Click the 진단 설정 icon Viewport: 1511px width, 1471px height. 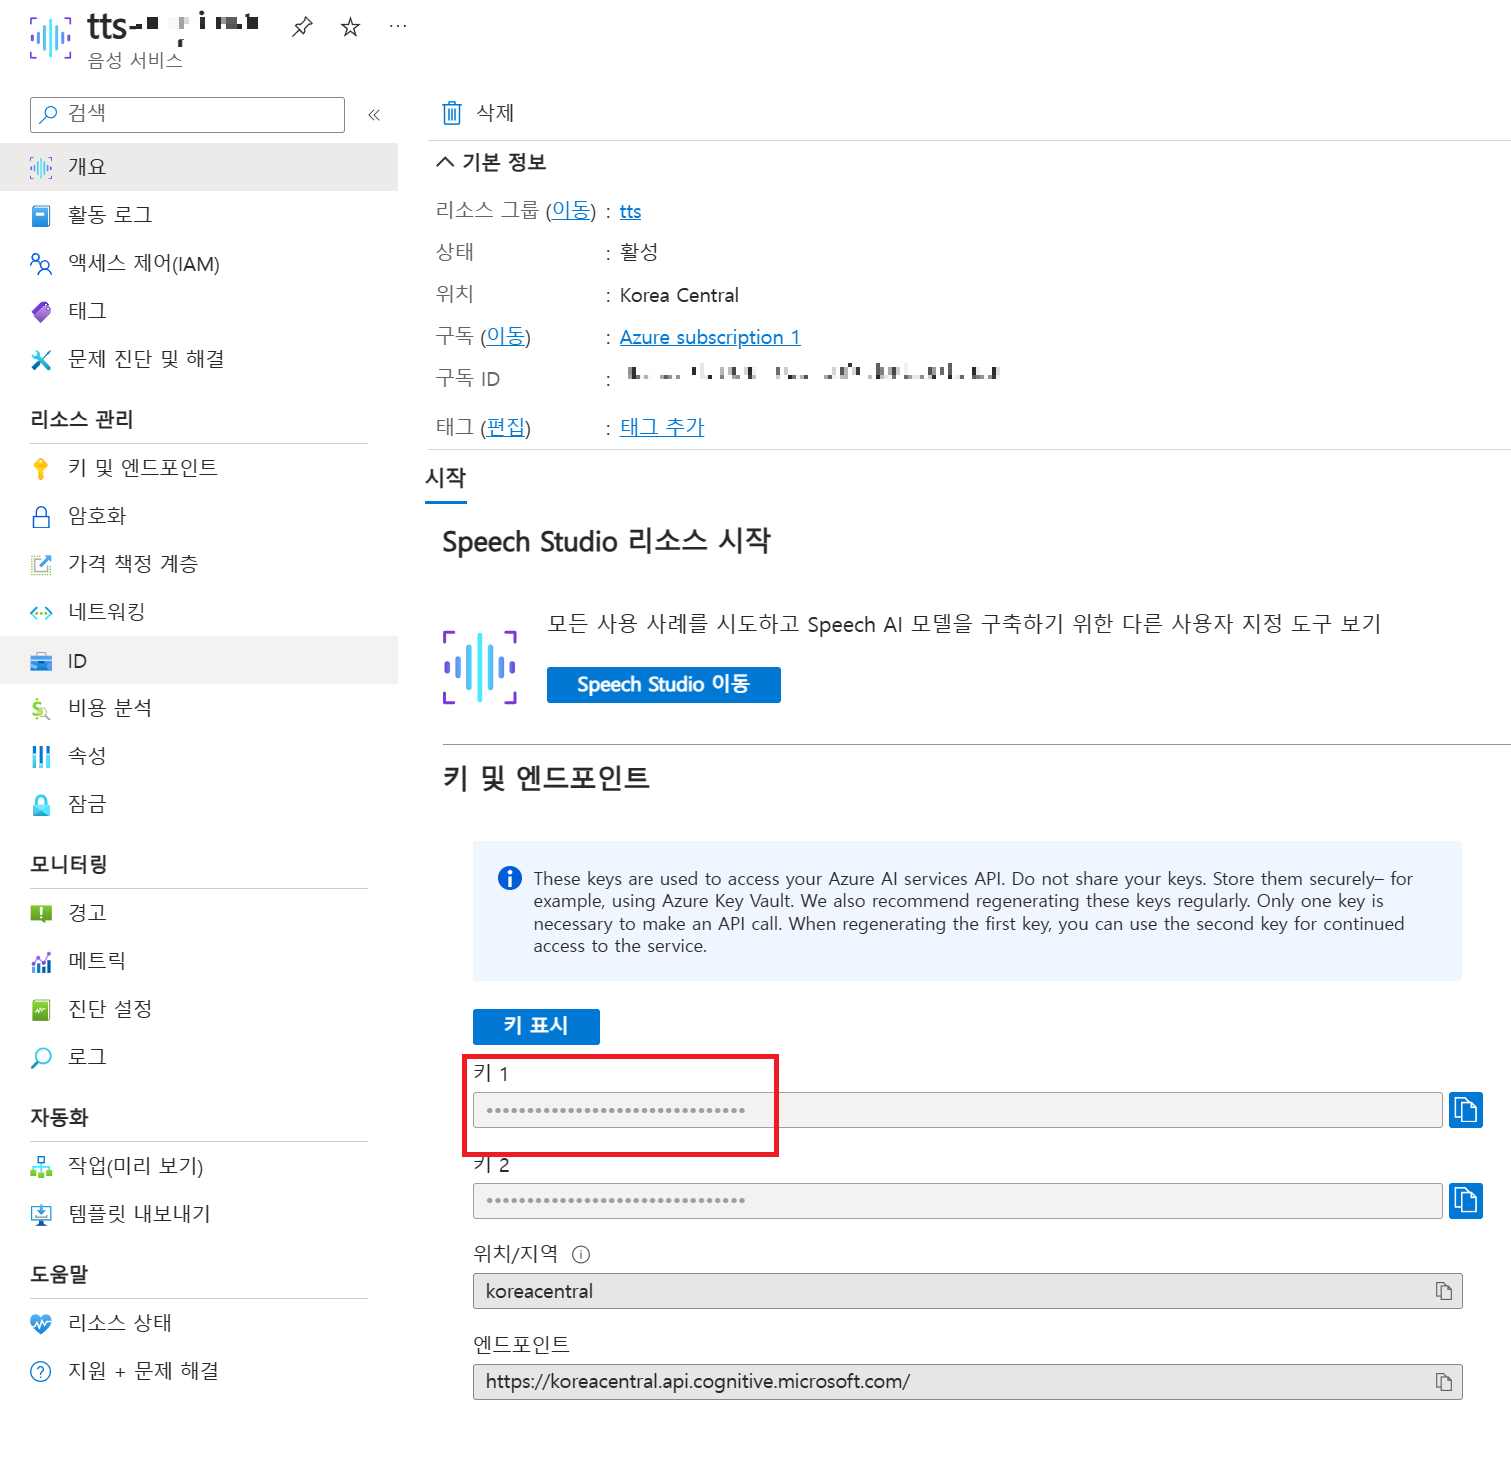[41, 1010]
